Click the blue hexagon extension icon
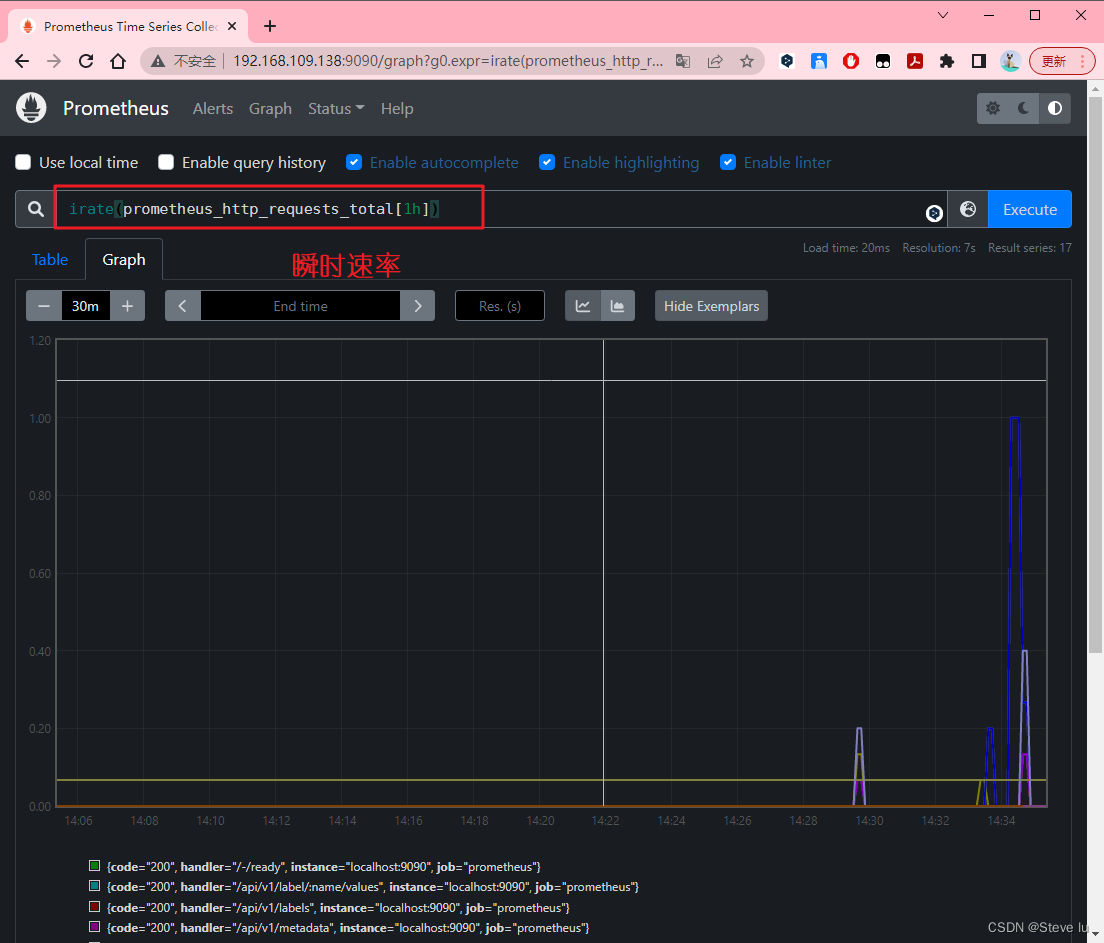The image size is (1104, 943). (787, 61)
